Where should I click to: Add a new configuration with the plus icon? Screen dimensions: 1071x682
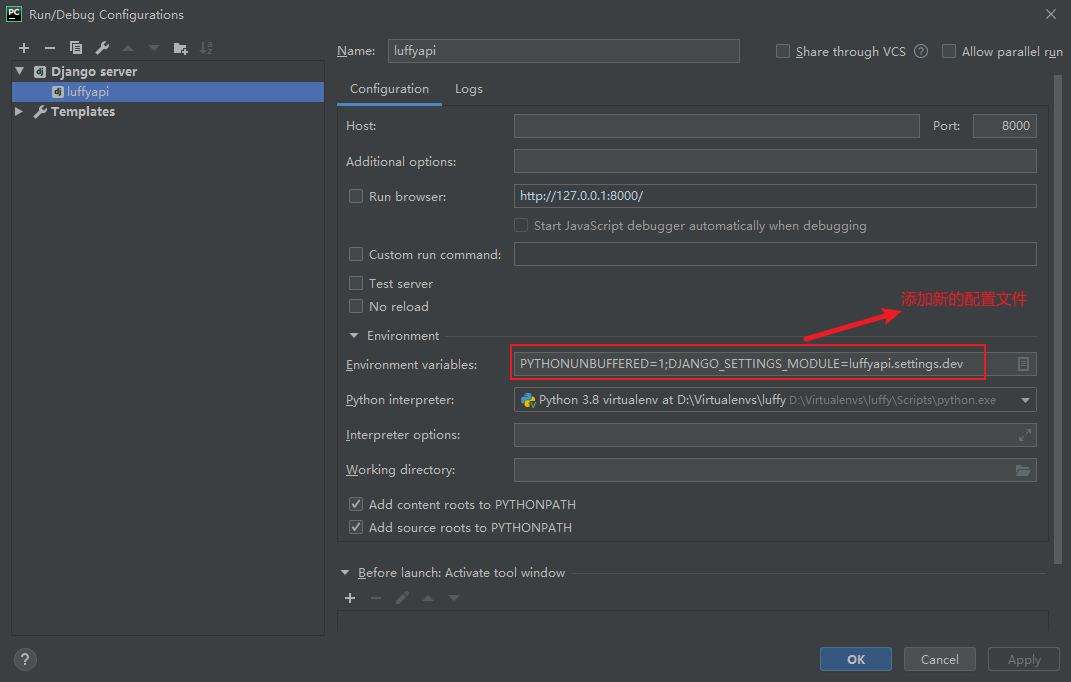point(24,48)
